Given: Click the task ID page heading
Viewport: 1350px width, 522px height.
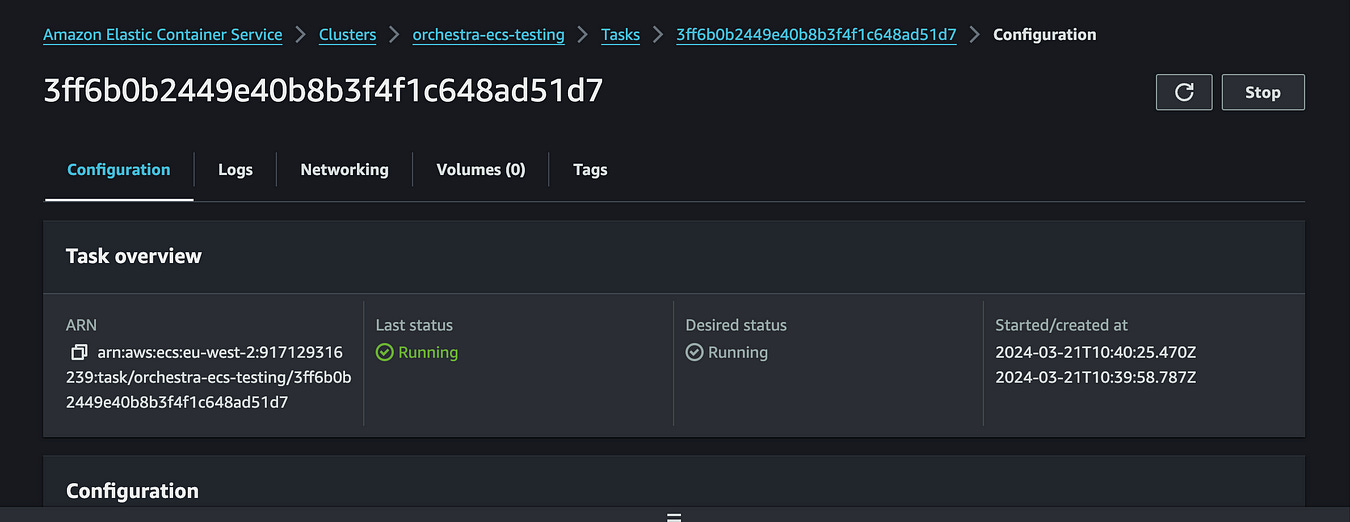Looking at the screenshot, I should (x=323, y=91).
